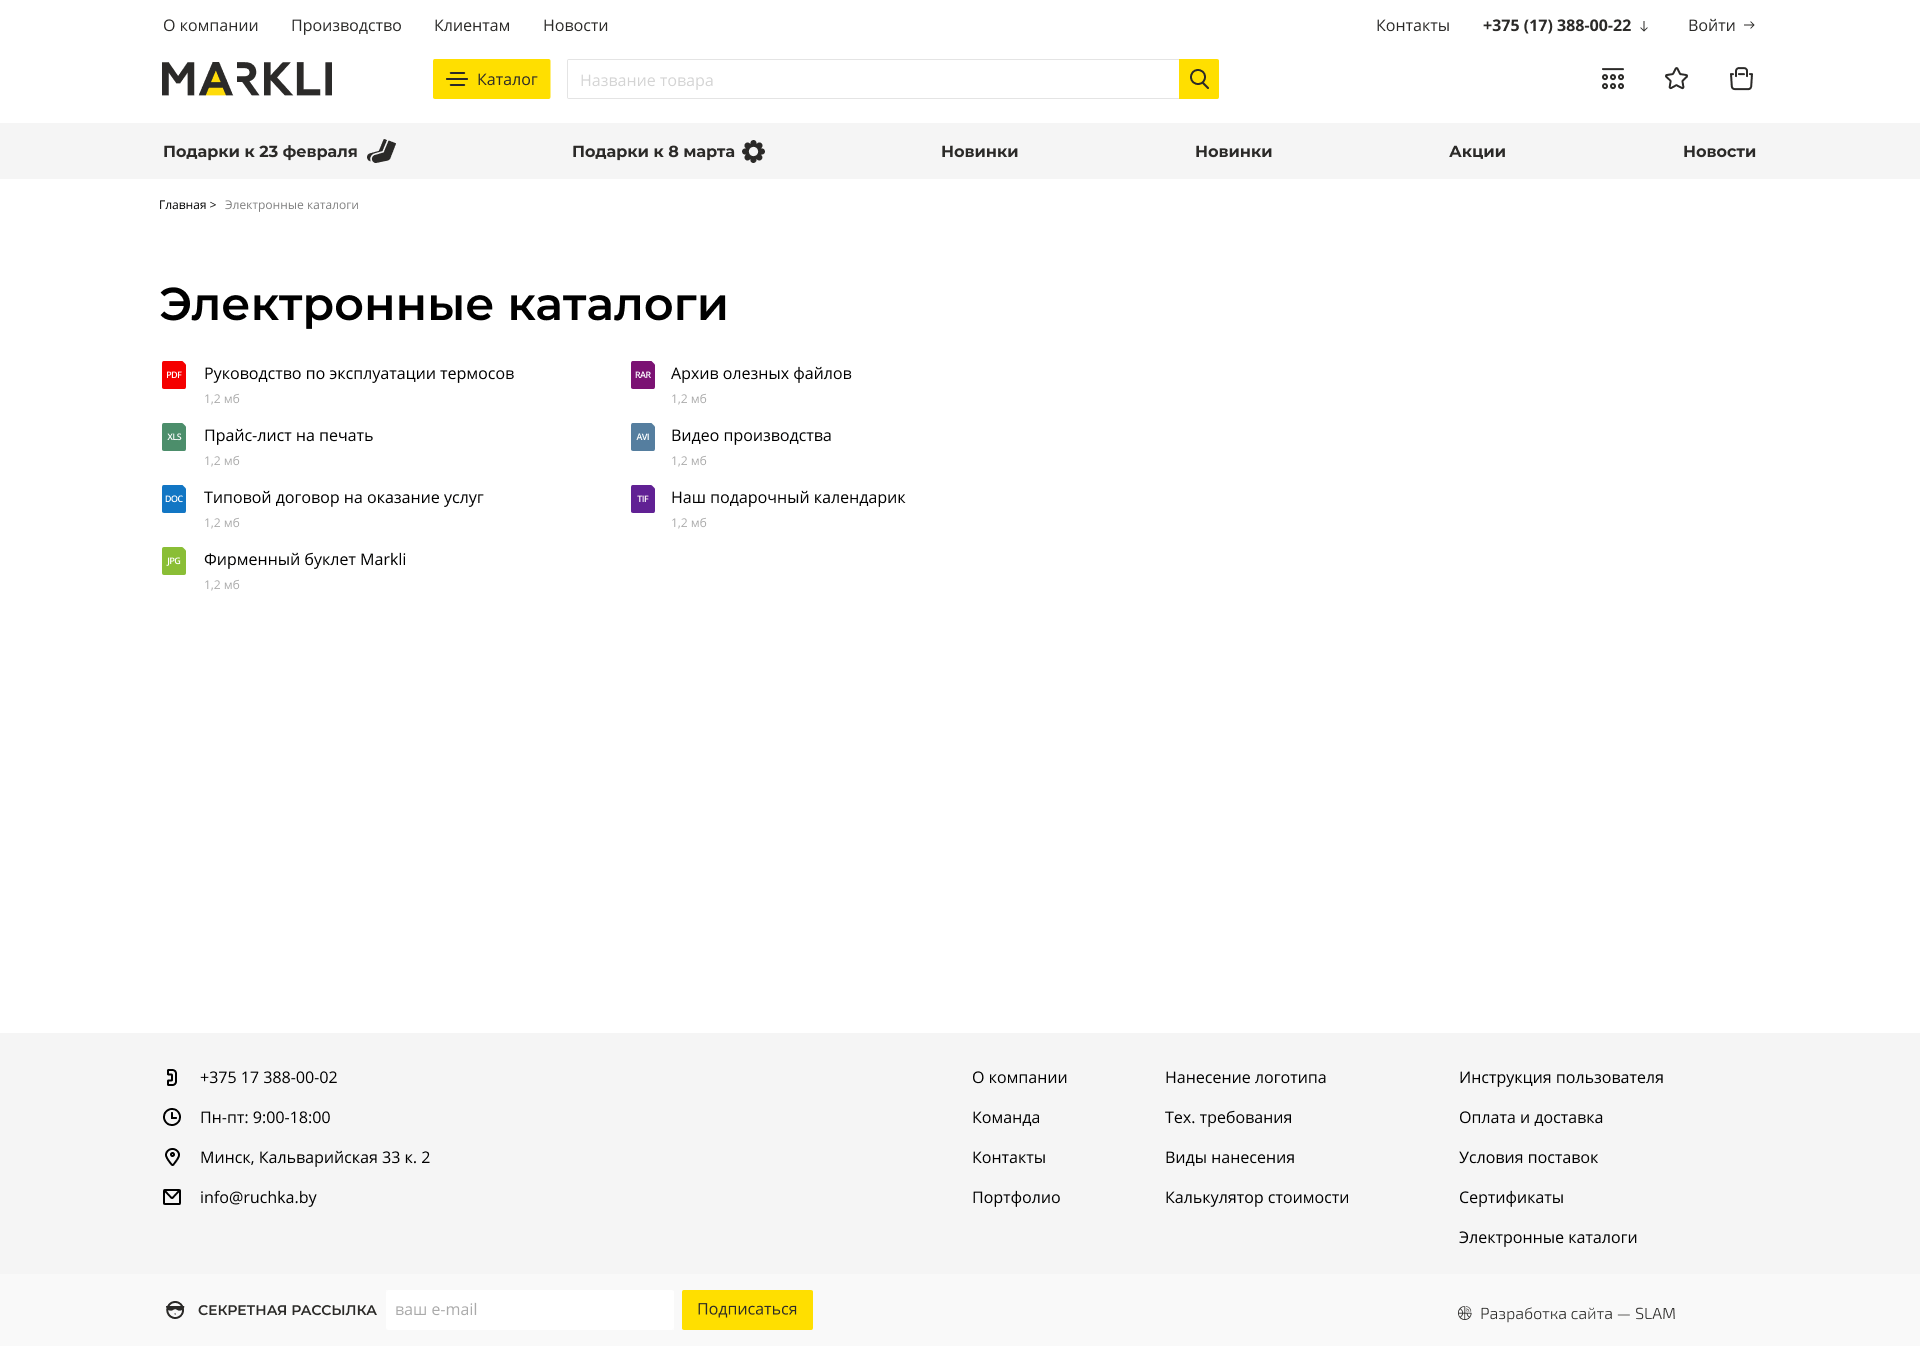This screenshot has height=1362, width=1920.
Task: Open the yellow Каталог menu
Action: [491, 79]
